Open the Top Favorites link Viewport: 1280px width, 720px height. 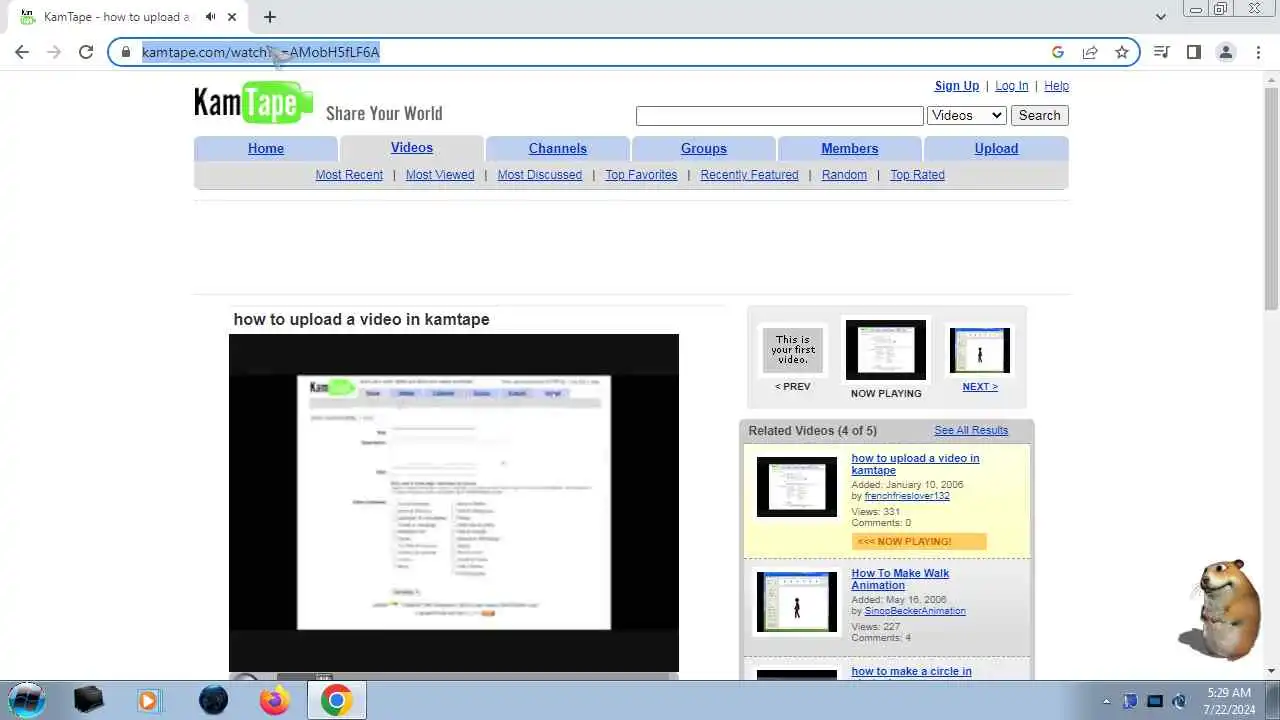[641, 175]
